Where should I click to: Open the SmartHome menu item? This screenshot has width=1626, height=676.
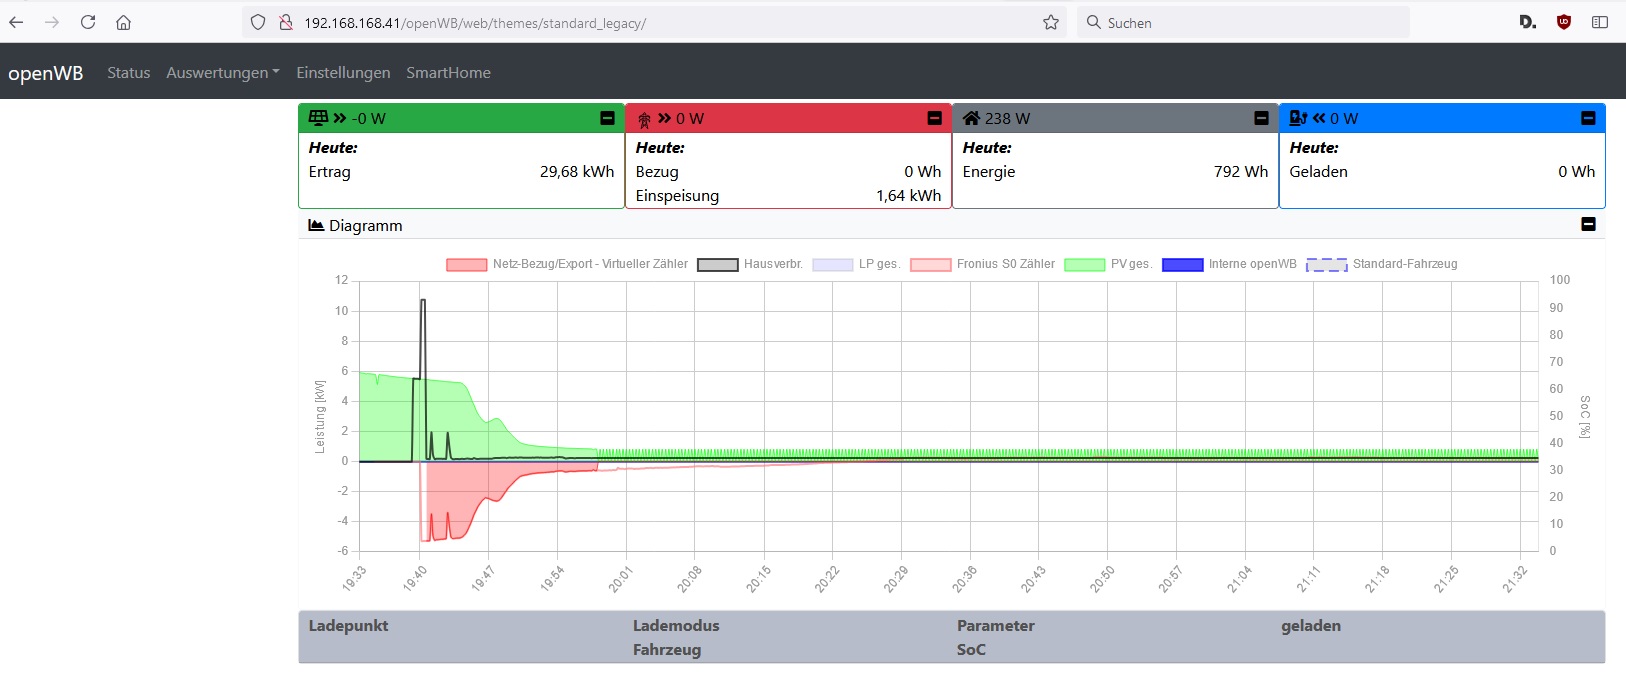pyautogui.click(x=448, y=72)
